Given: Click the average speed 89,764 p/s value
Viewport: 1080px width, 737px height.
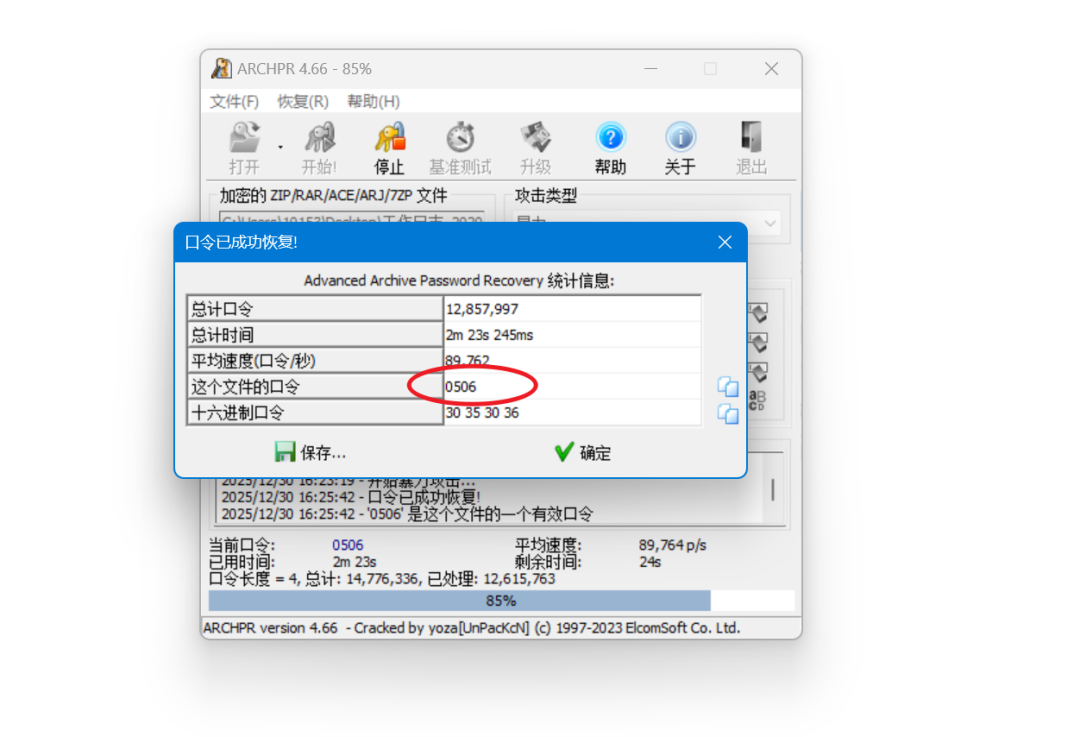Looking at the screenshot, I should [x=672, y=545].
